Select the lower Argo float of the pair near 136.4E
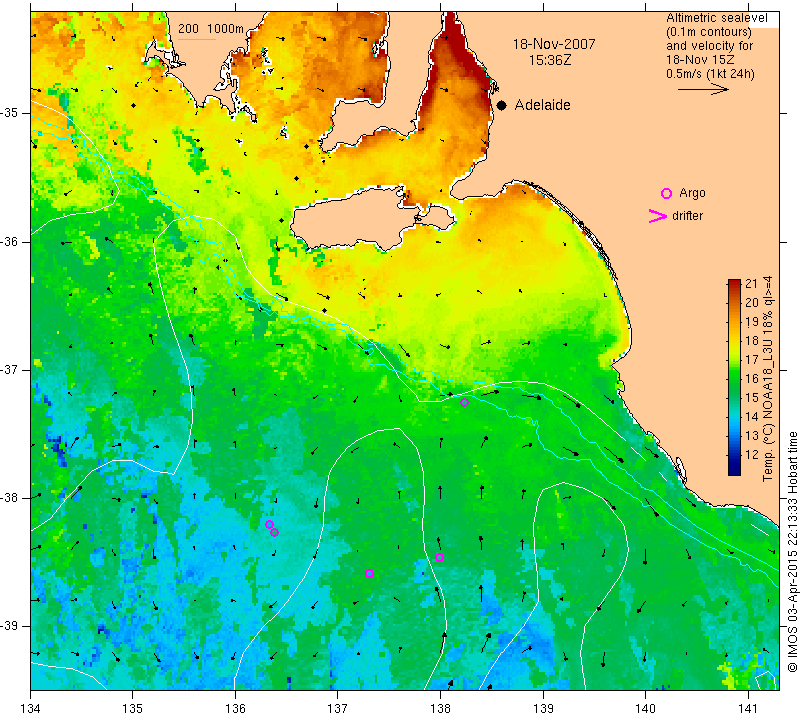 tap(274, 533)
